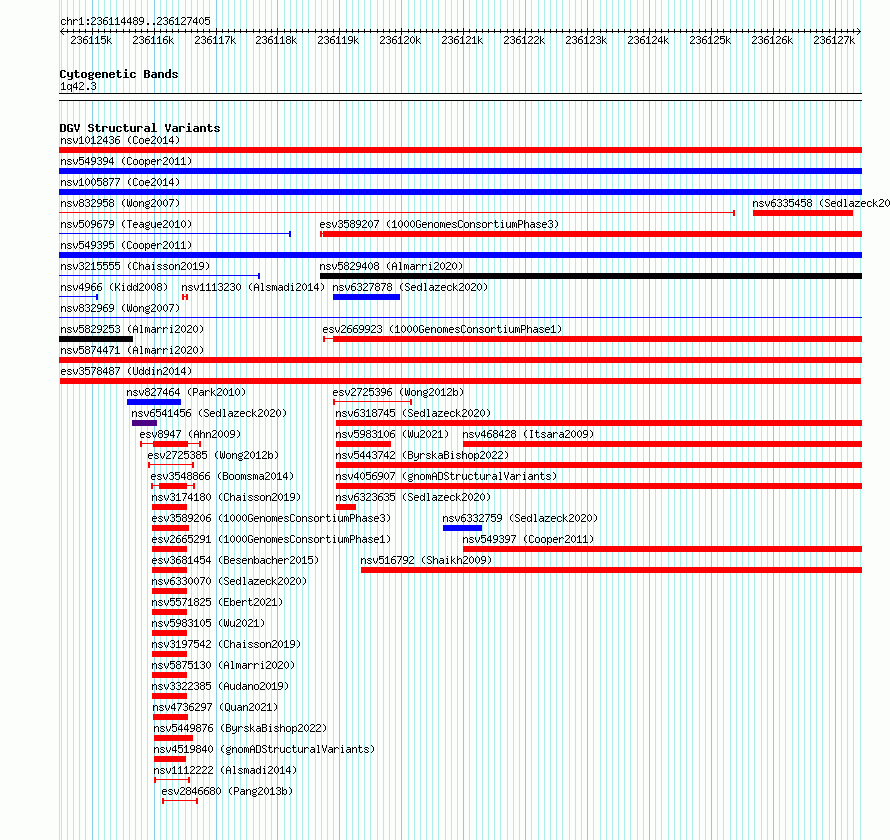Open nsv516792 (Shaikh2009) label
This screenshot has height=840, width=890.
point(426,560)
